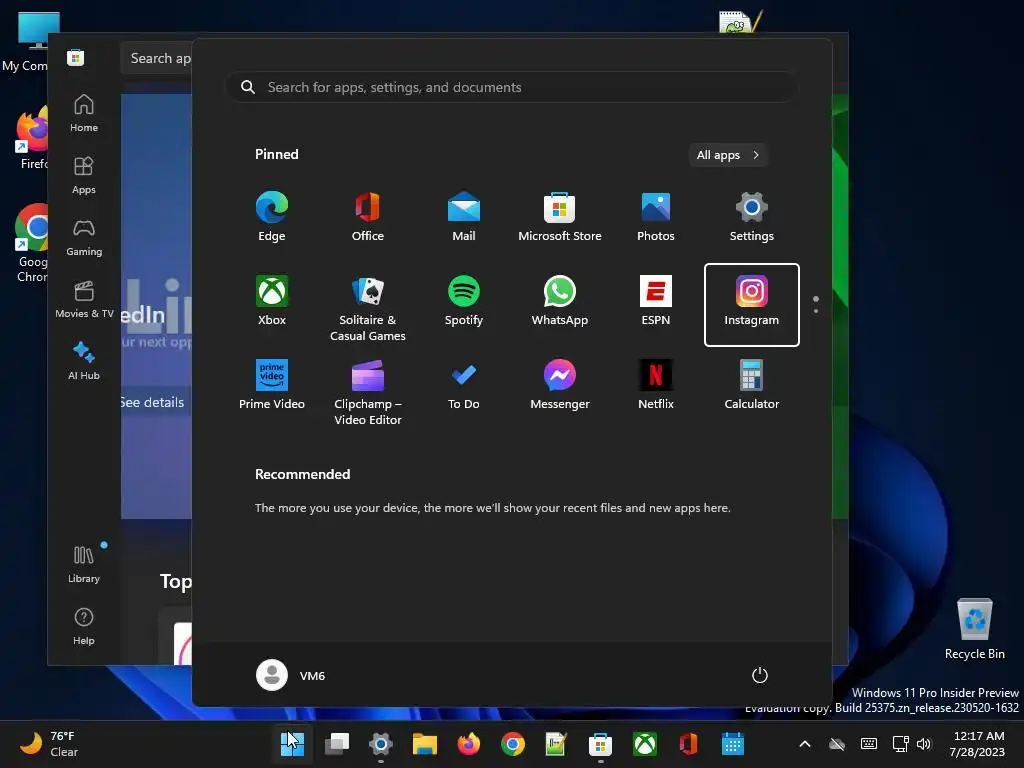Open Xbox app from the taskbar
Screen dimensions: 1024x768
pyautogui.click(x=645, y=744)
